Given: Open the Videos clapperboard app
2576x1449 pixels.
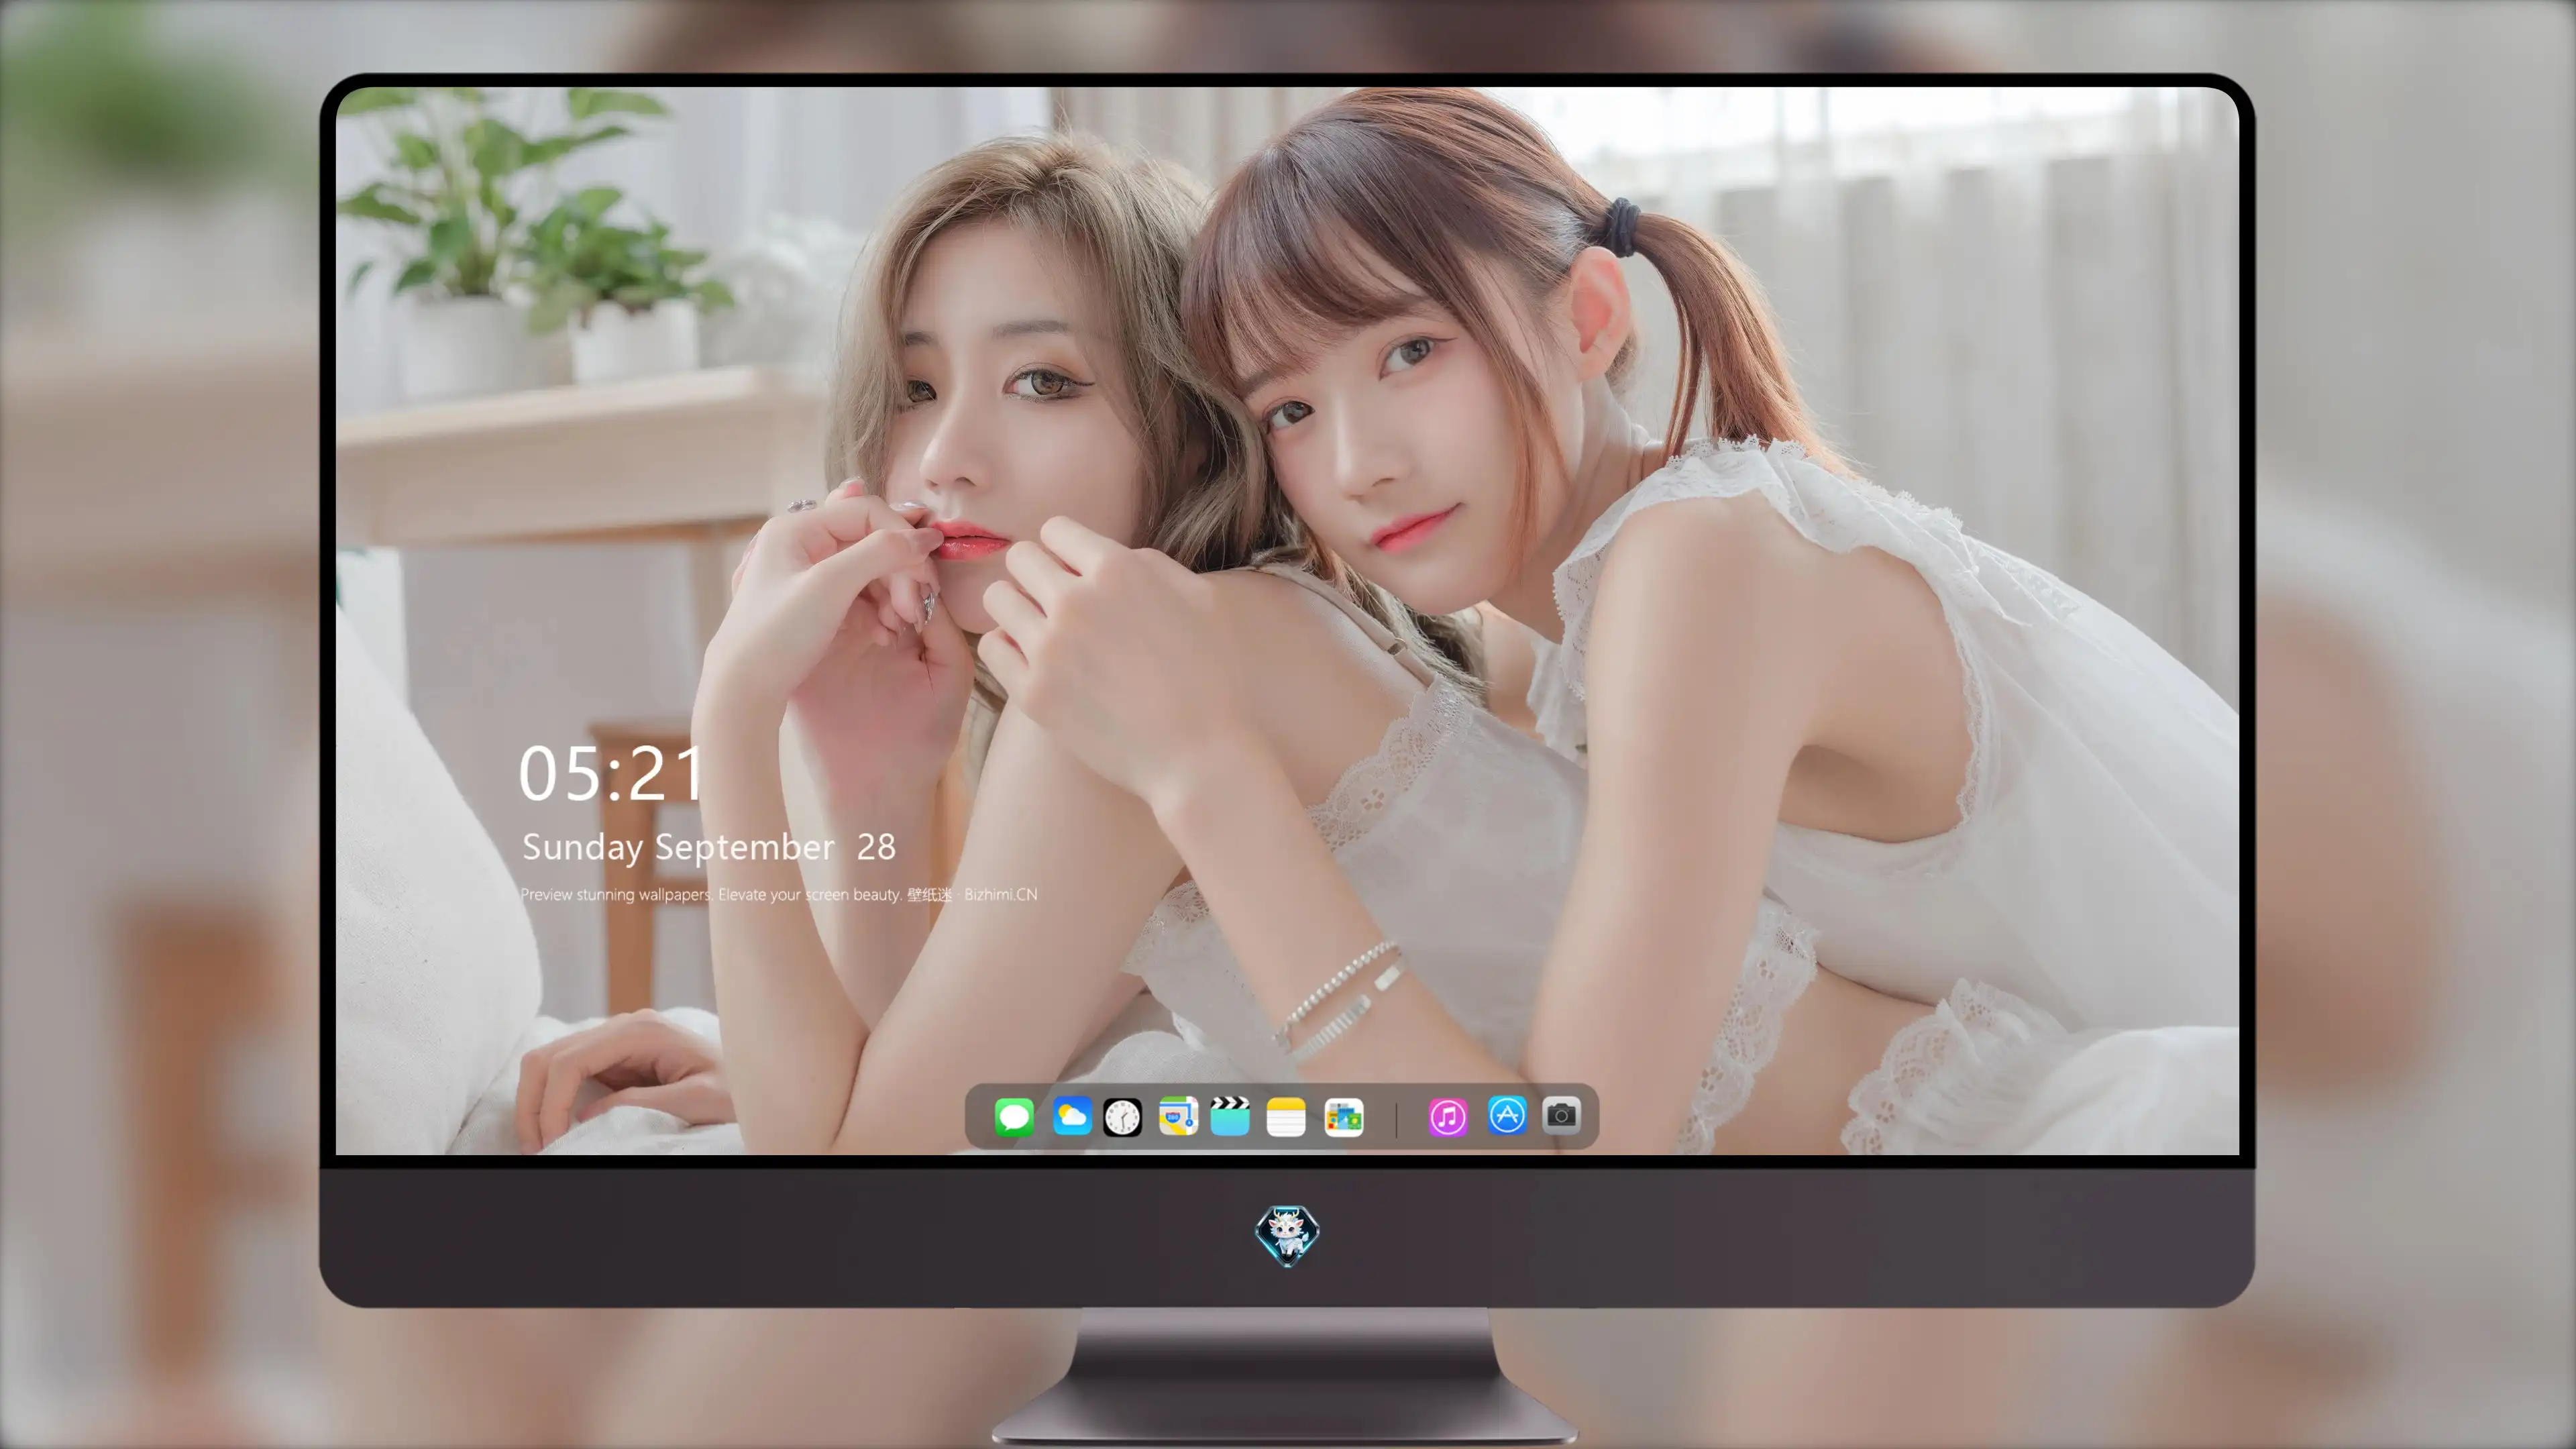Looking at the screenshot, I should 1230,1116.
